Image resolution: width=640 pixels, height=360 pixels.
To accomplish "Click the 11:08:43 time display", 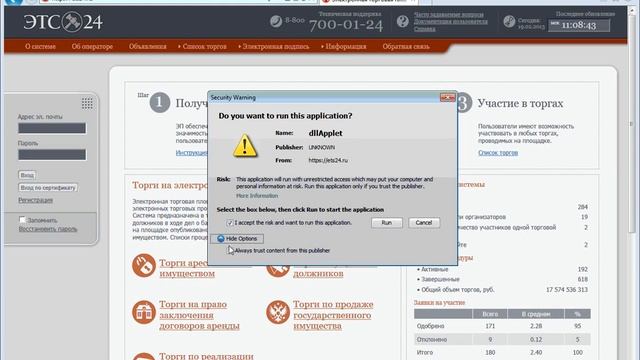I will (579, 25).
